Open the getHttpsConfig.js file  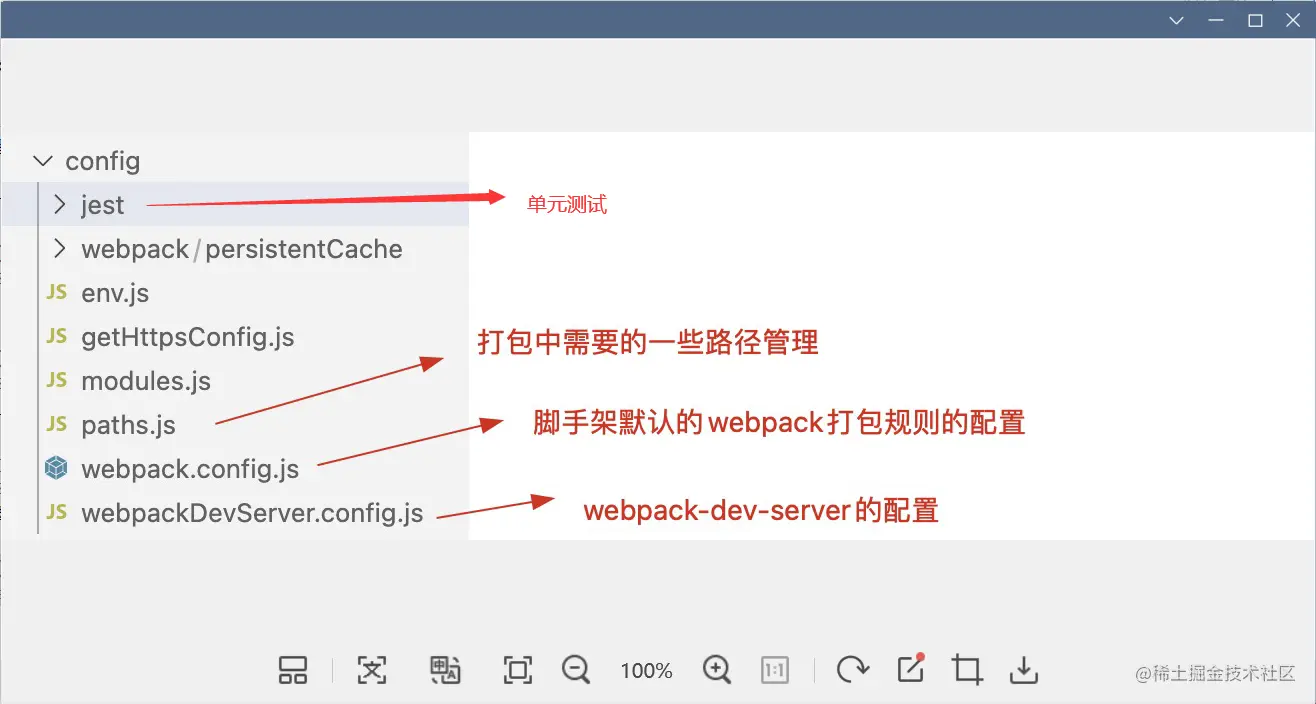tap(188, 337)
